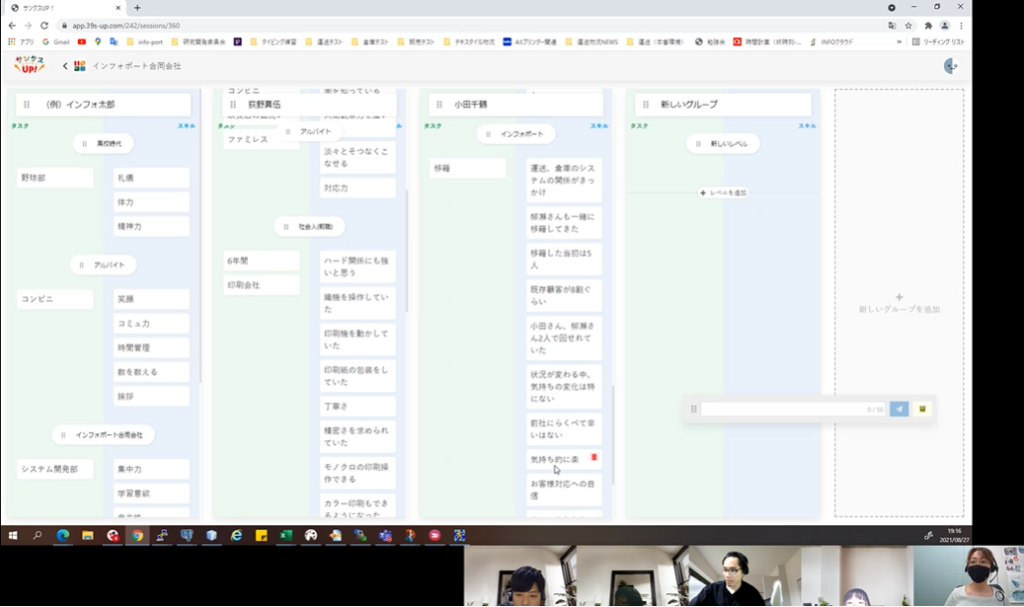Open a new browser tab with plus
Screen dimensions: 1024x607
click(x=137, y=8)
